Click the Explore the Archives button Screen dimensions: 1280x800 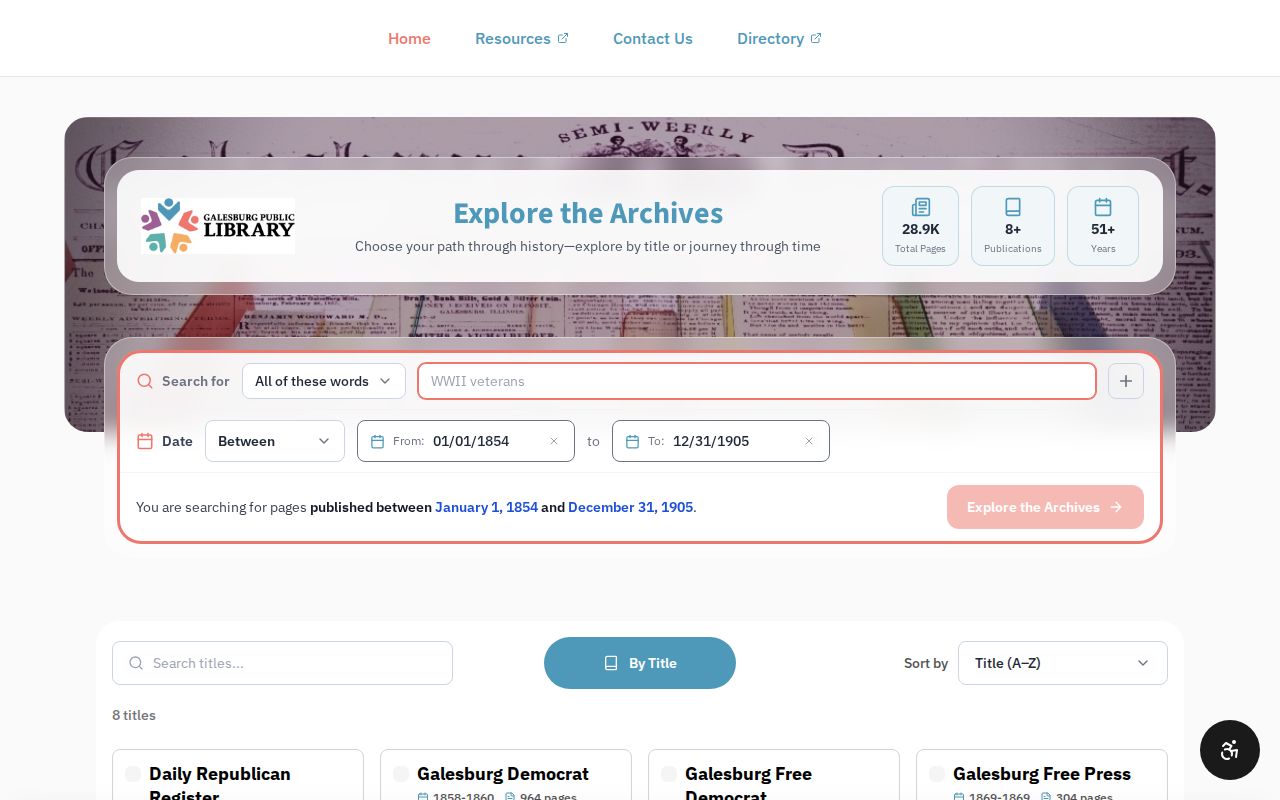[x=1045, y=507]
